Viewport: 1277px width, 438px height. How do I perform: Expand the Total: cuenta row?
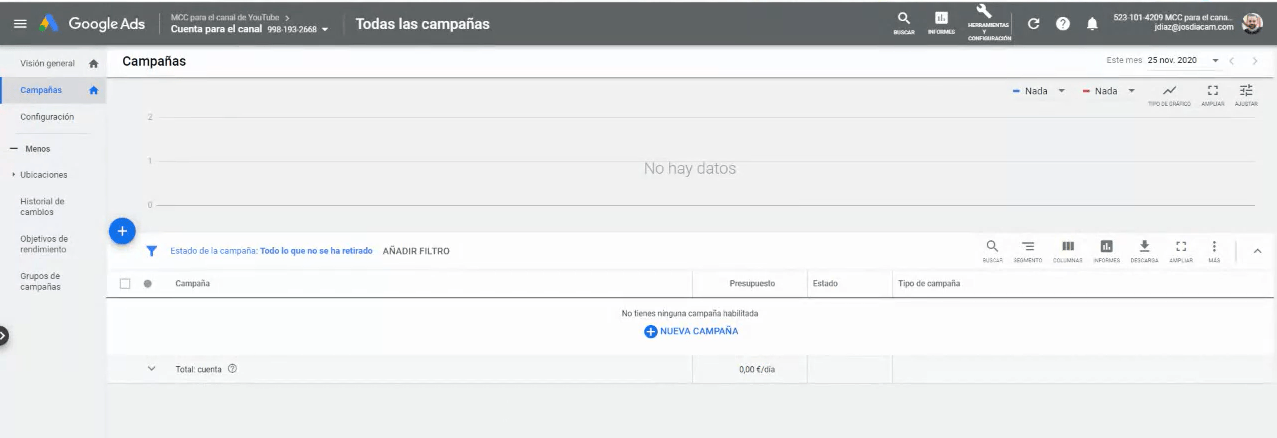pos(152,369)
